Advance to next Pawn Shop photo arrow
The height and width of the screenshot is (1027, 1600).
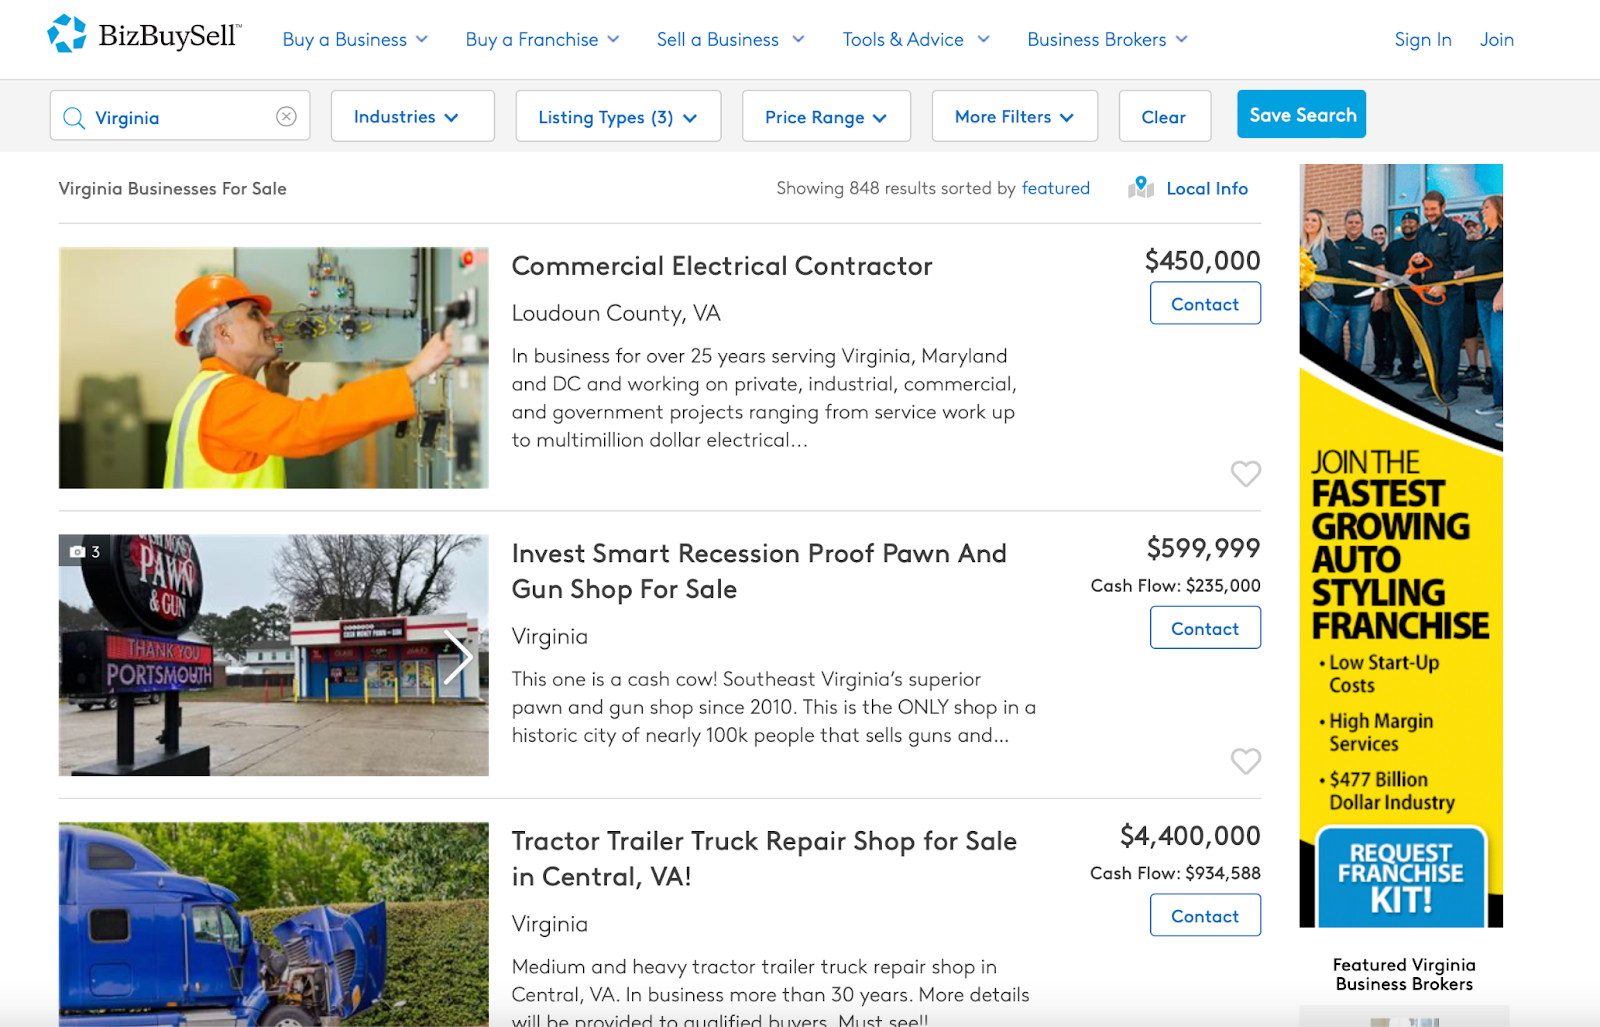click(458, 657)
